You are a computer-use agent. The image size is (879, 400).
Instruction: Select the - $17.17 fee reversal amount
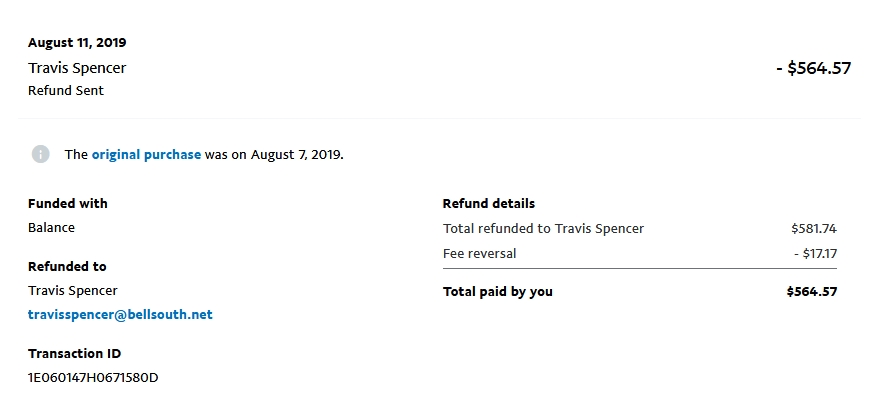(x=815, y=254)
